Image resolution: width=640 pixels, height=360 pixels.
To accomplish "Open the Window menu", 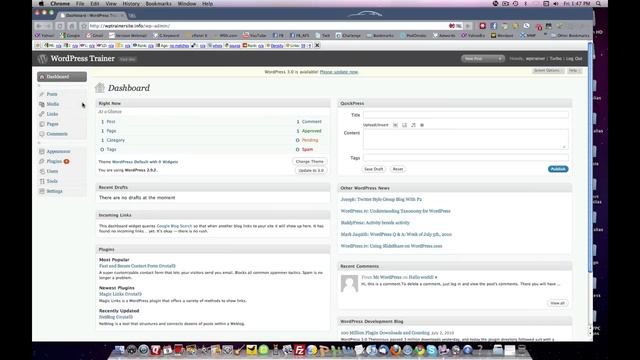I will coord(187,4).
